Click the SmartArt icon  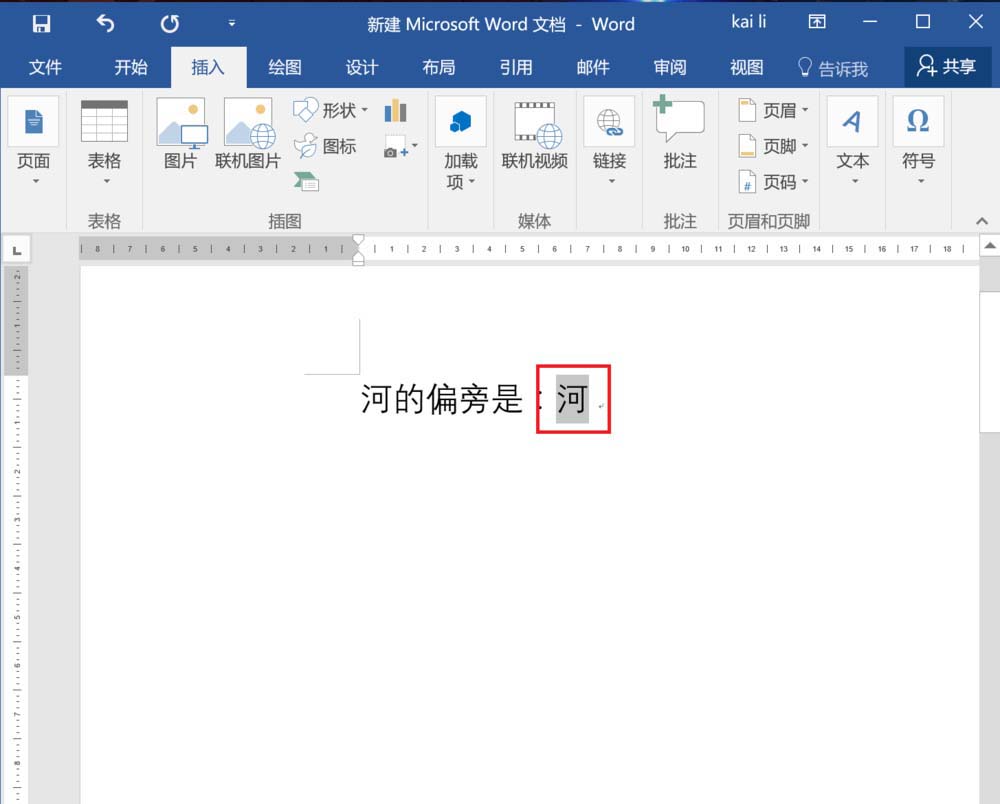click(307, 182)
